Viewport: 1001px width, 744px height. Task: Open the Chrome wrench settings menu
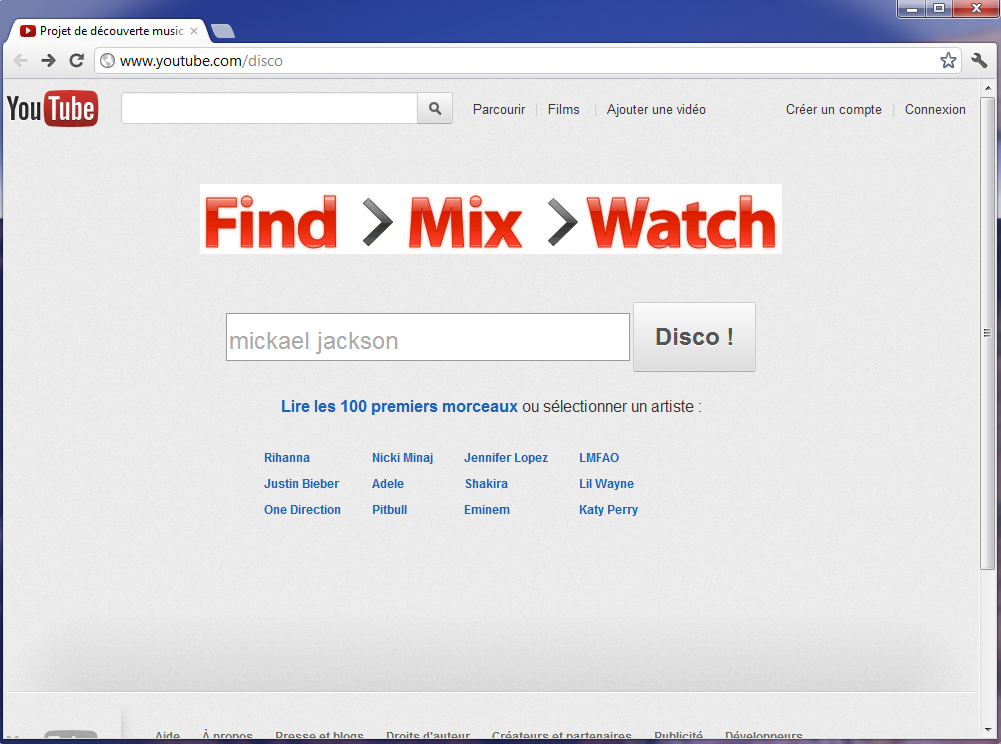(979, 61)
